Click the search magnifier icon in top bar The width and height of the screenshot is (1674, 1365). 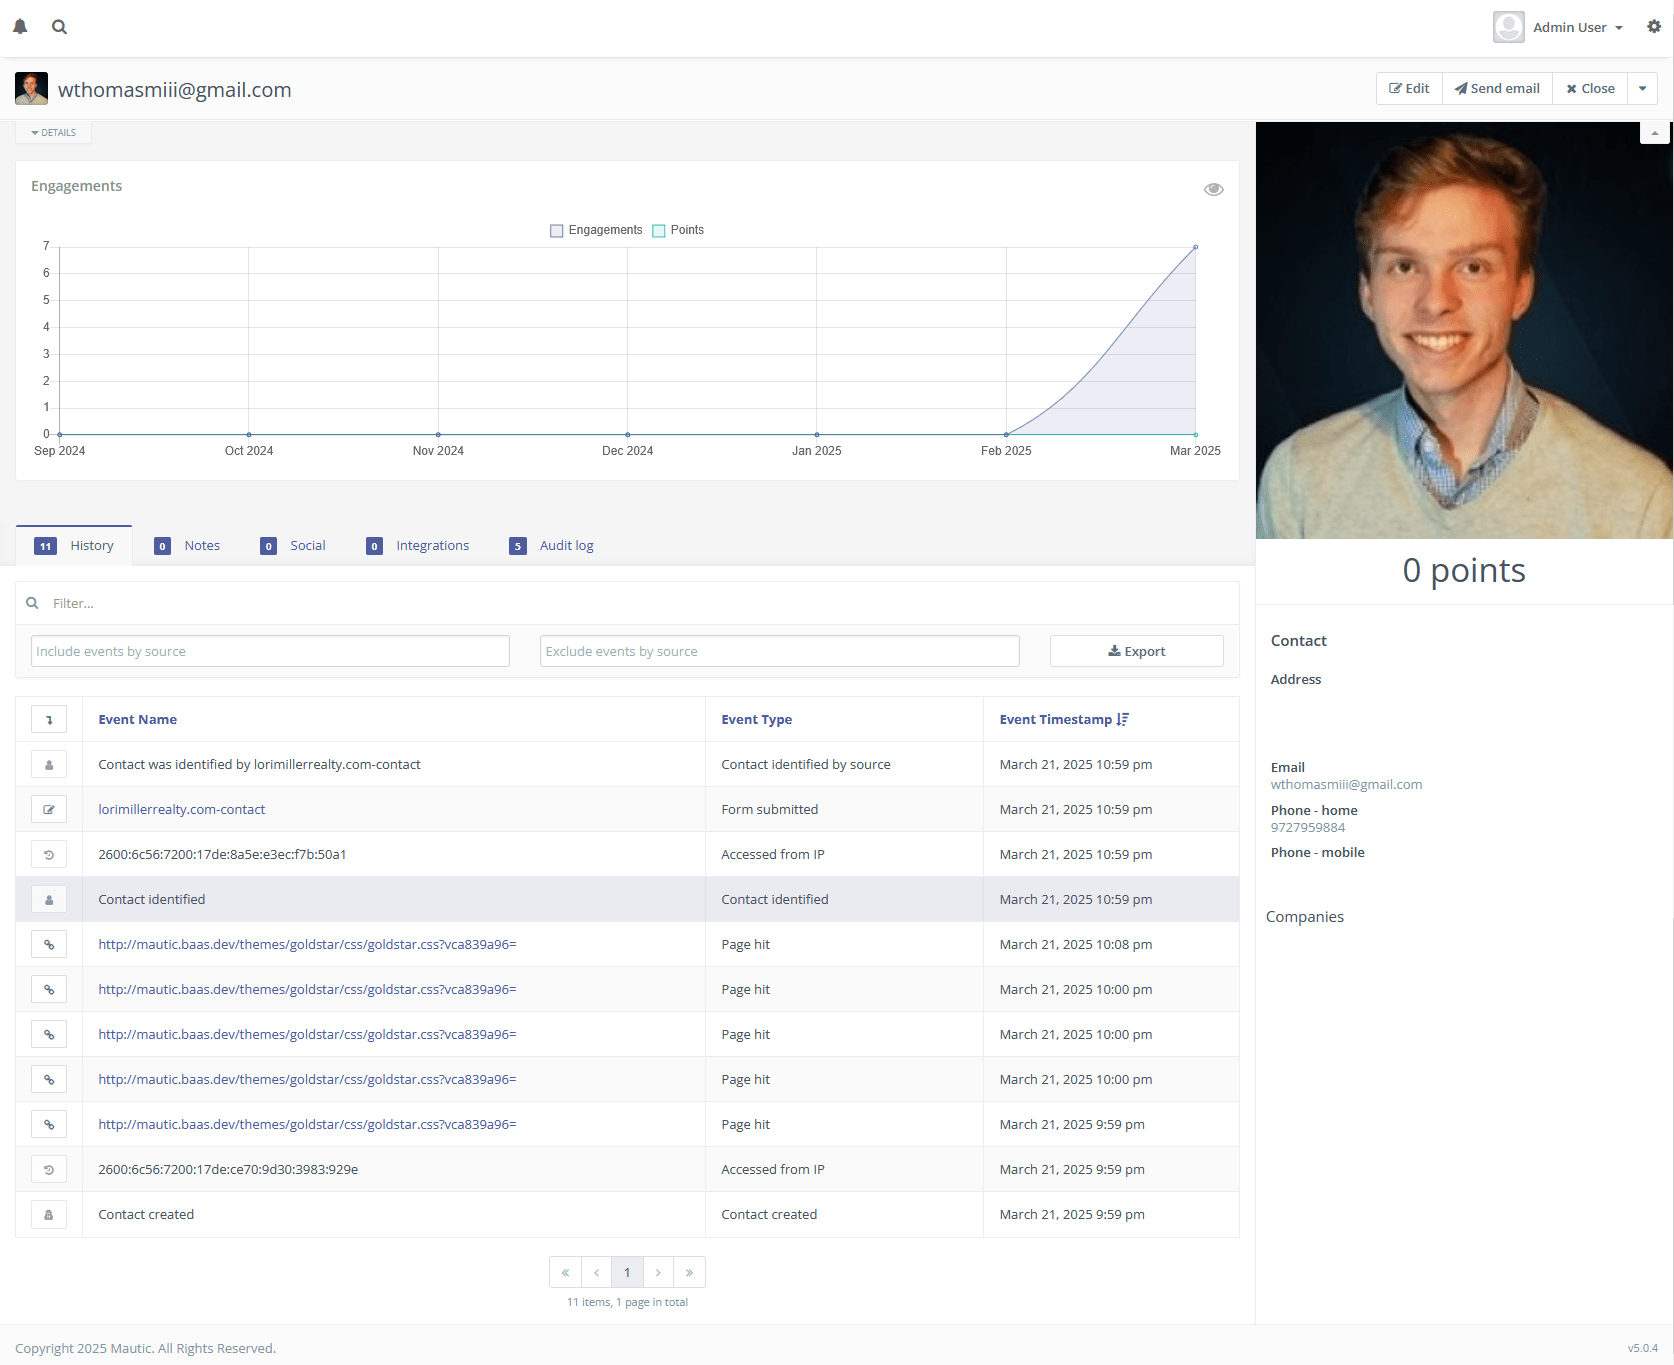click(60, 27)
